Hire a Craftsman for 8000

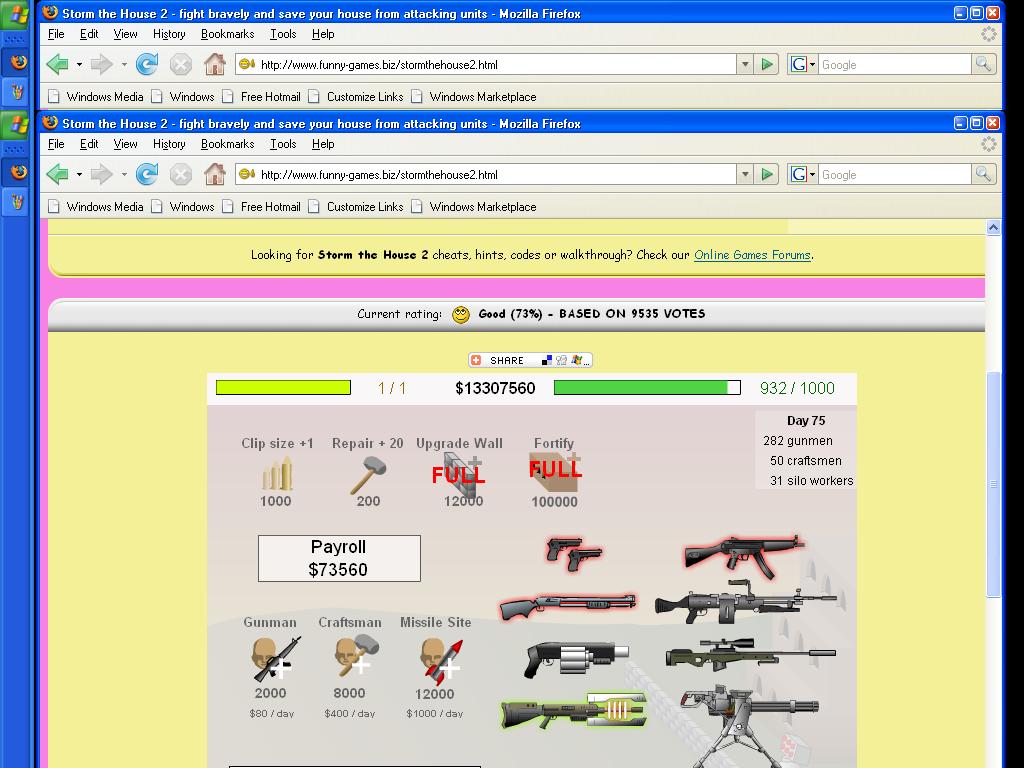(x=356, y=656)
